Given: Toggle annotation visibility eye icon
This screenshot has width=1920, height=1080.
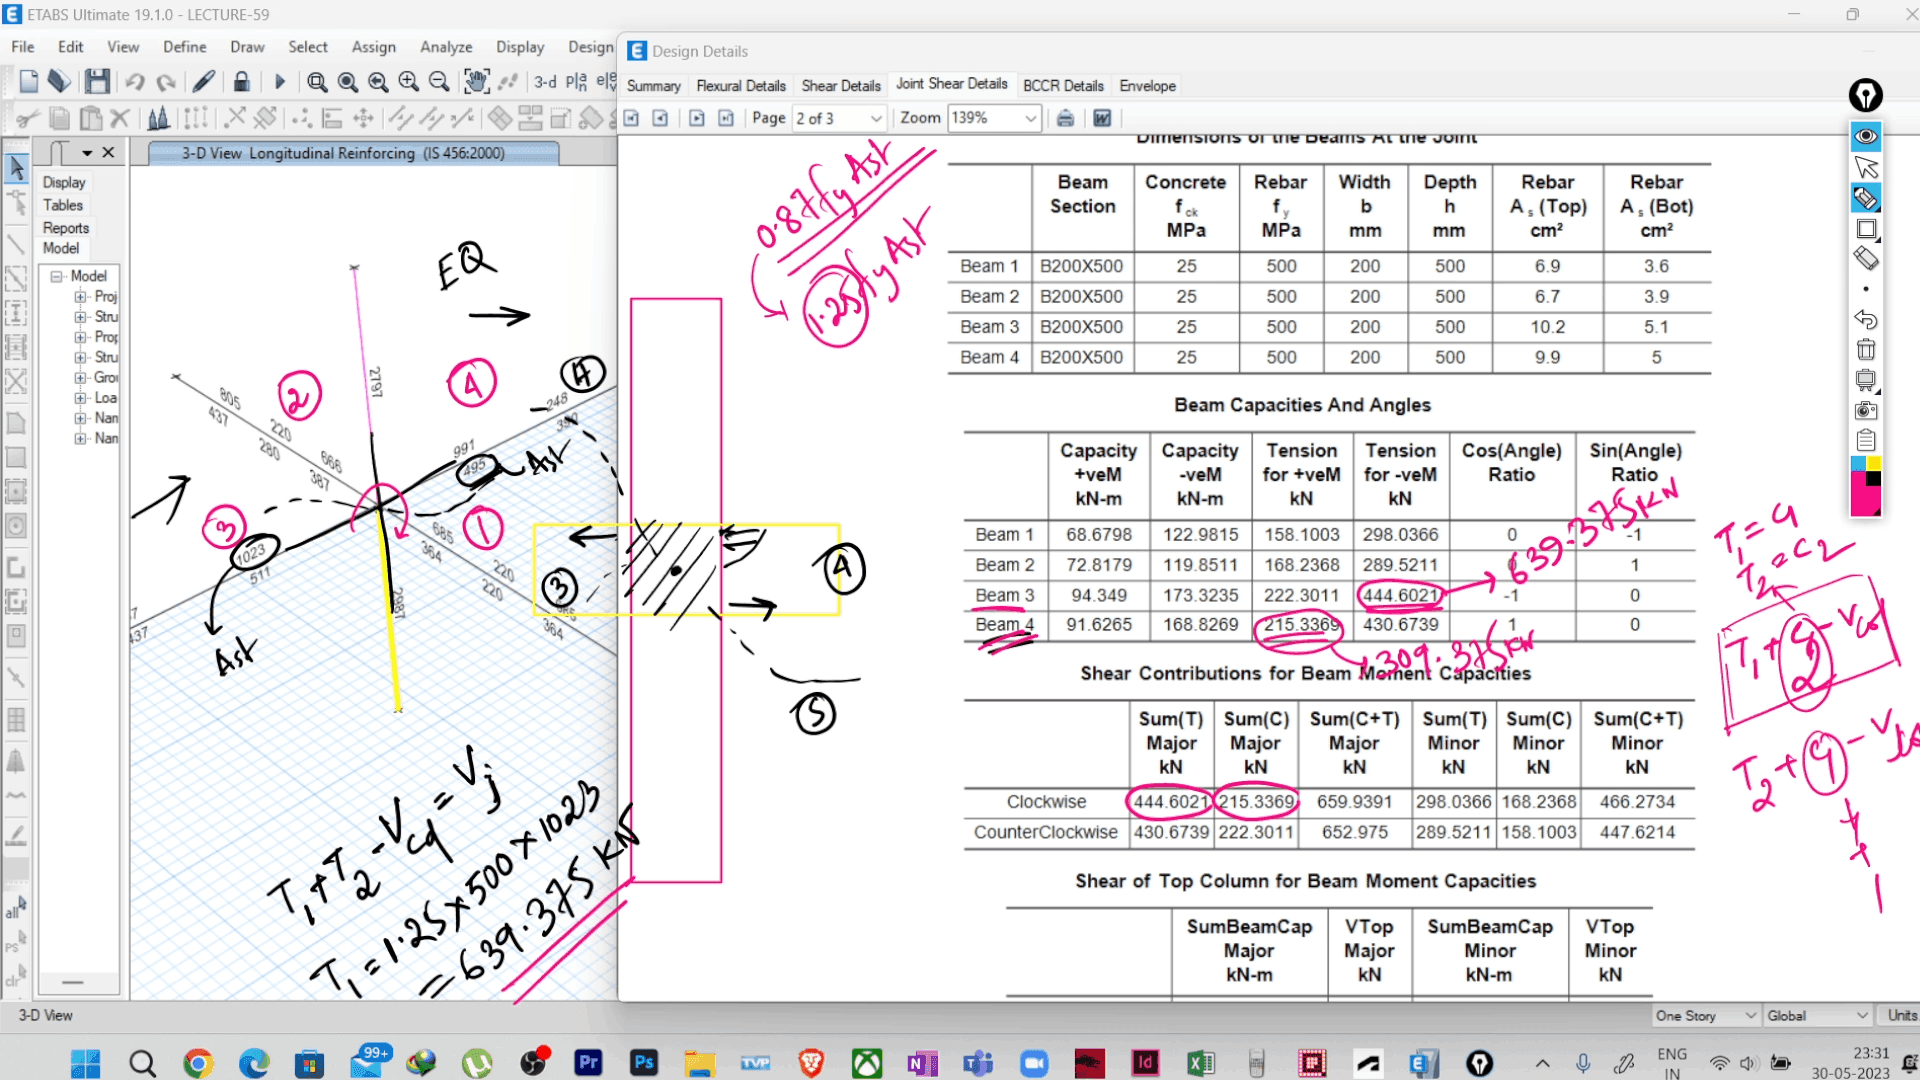Looking at the screenshot, I should tap(1866, 136).
